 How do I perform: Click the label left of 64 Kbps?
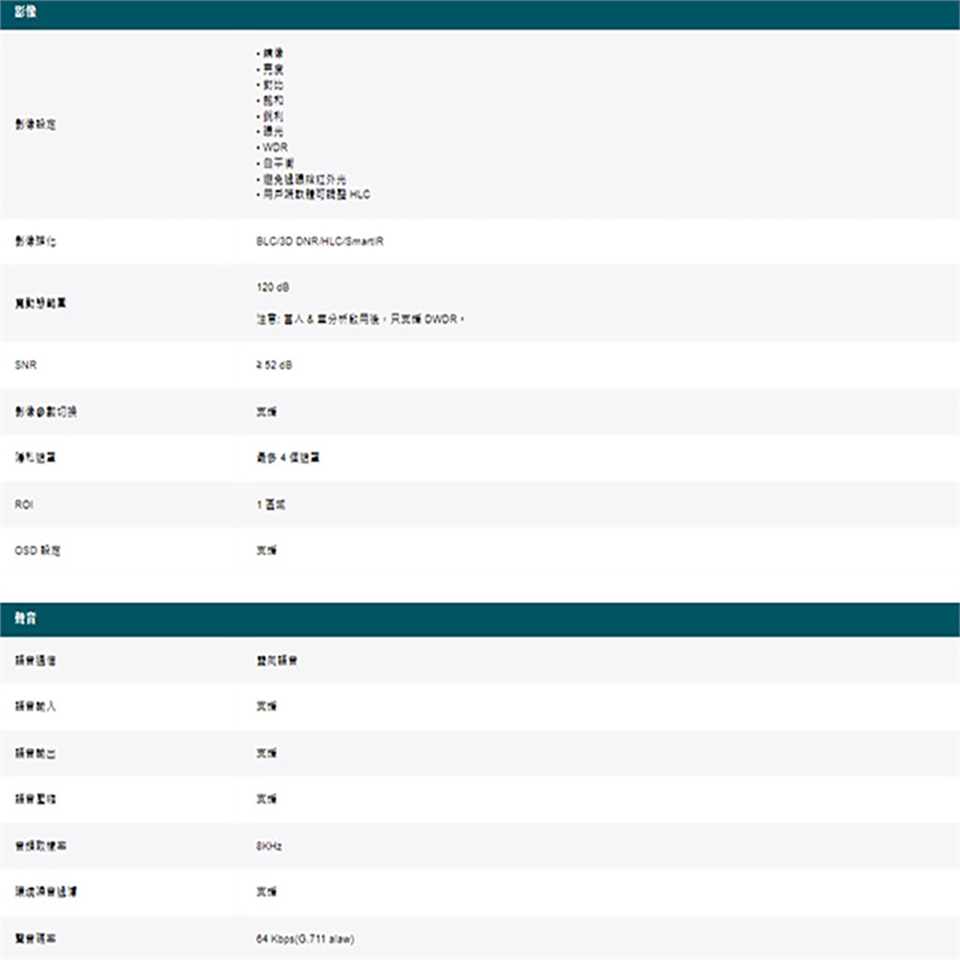click(36, 939)
